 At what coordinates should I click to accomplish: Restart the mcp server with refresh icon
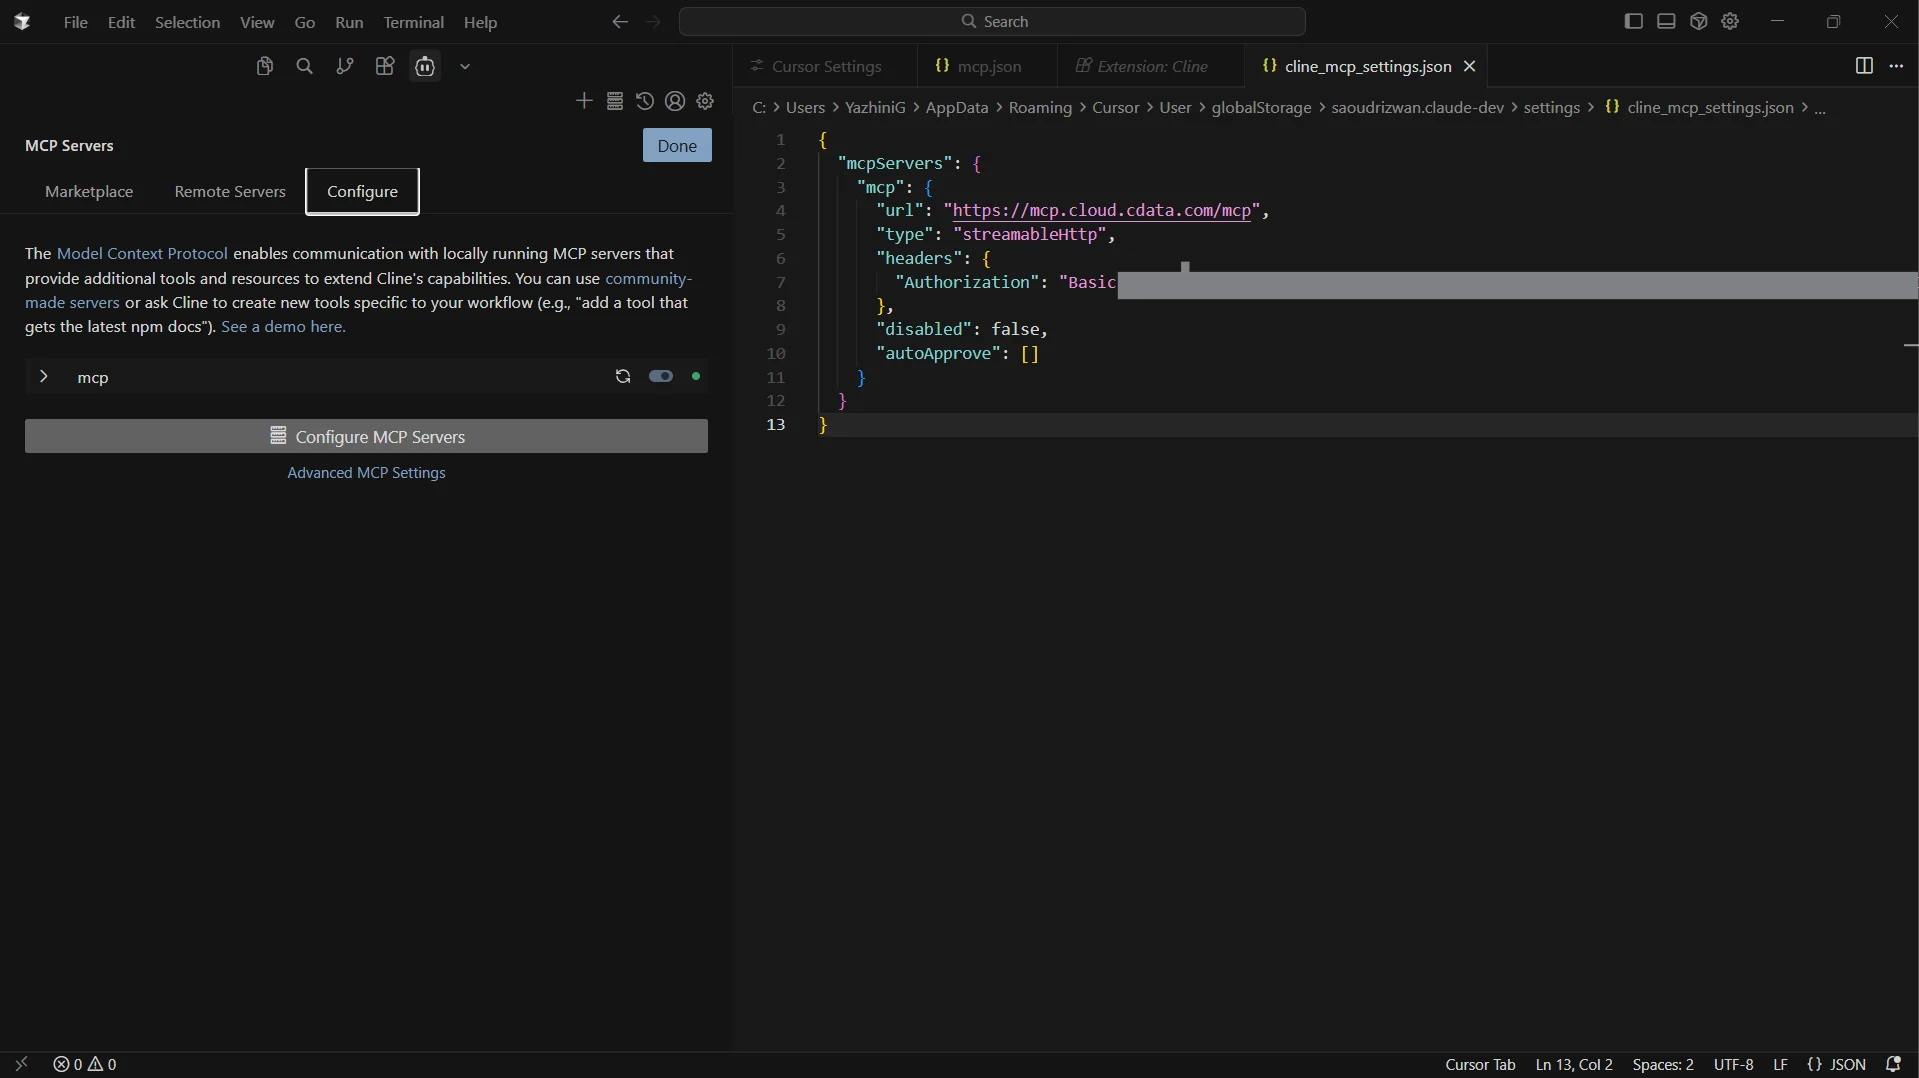coord(623,377)
